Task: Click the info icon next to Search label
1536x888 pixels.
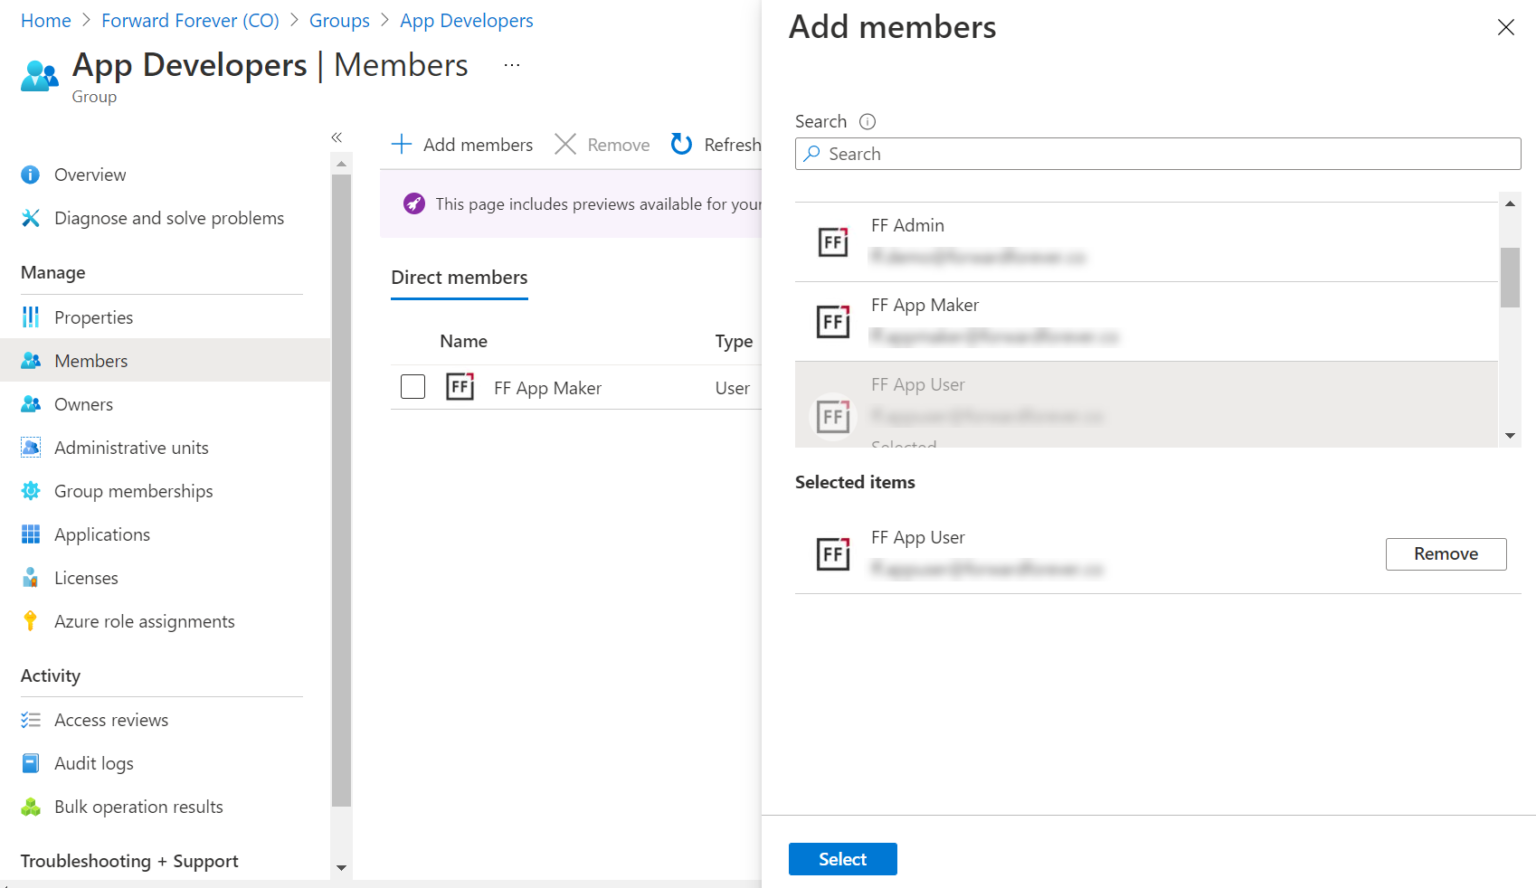Action: click(x=868, y=121)
